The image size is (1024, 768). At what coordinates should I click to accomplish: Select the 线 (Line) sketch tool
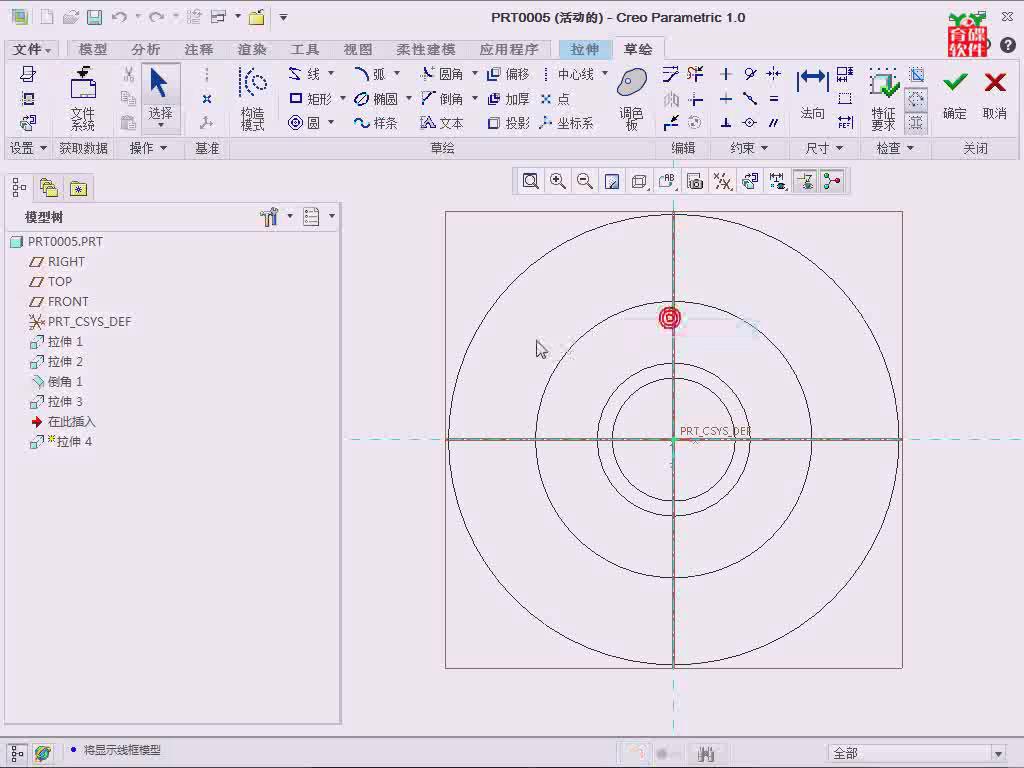(304, 74)
